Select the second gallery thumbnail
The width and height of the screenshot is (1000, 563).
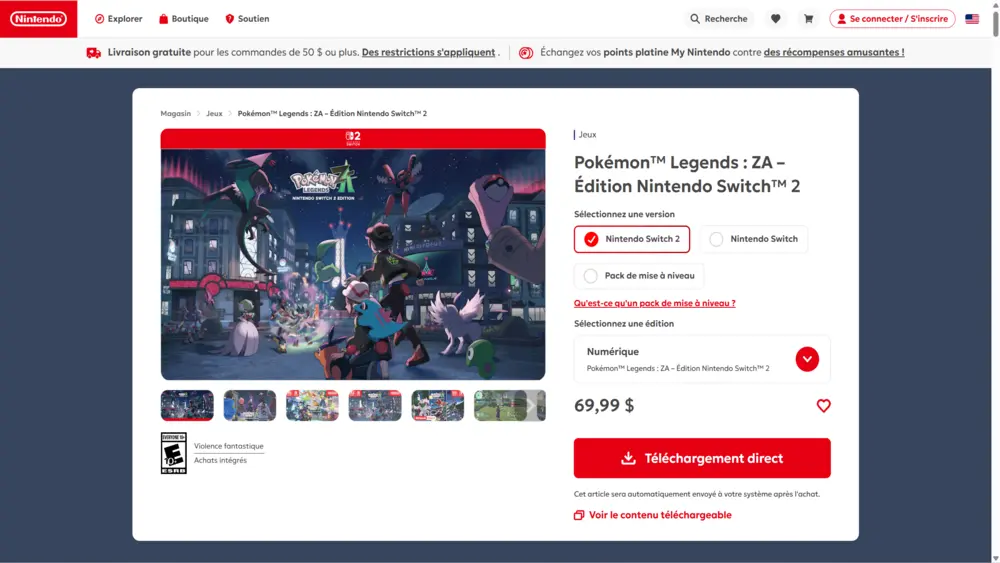(249, 406)
